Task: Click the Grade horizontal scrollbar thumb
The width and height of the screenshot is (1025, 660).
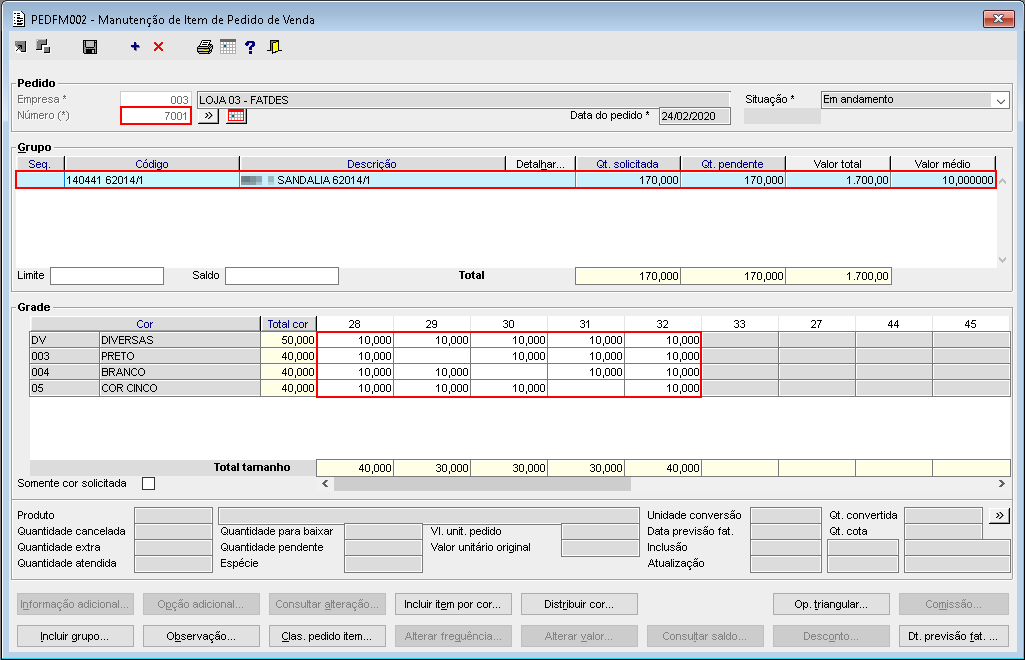Action: coord(482,484)
